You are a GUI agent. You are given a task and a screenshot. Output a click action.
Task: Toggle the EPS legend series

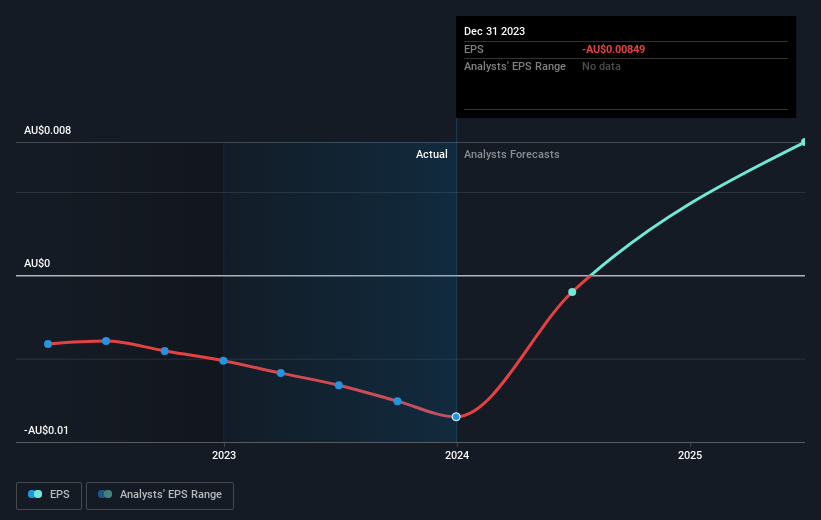click(49, 495)
